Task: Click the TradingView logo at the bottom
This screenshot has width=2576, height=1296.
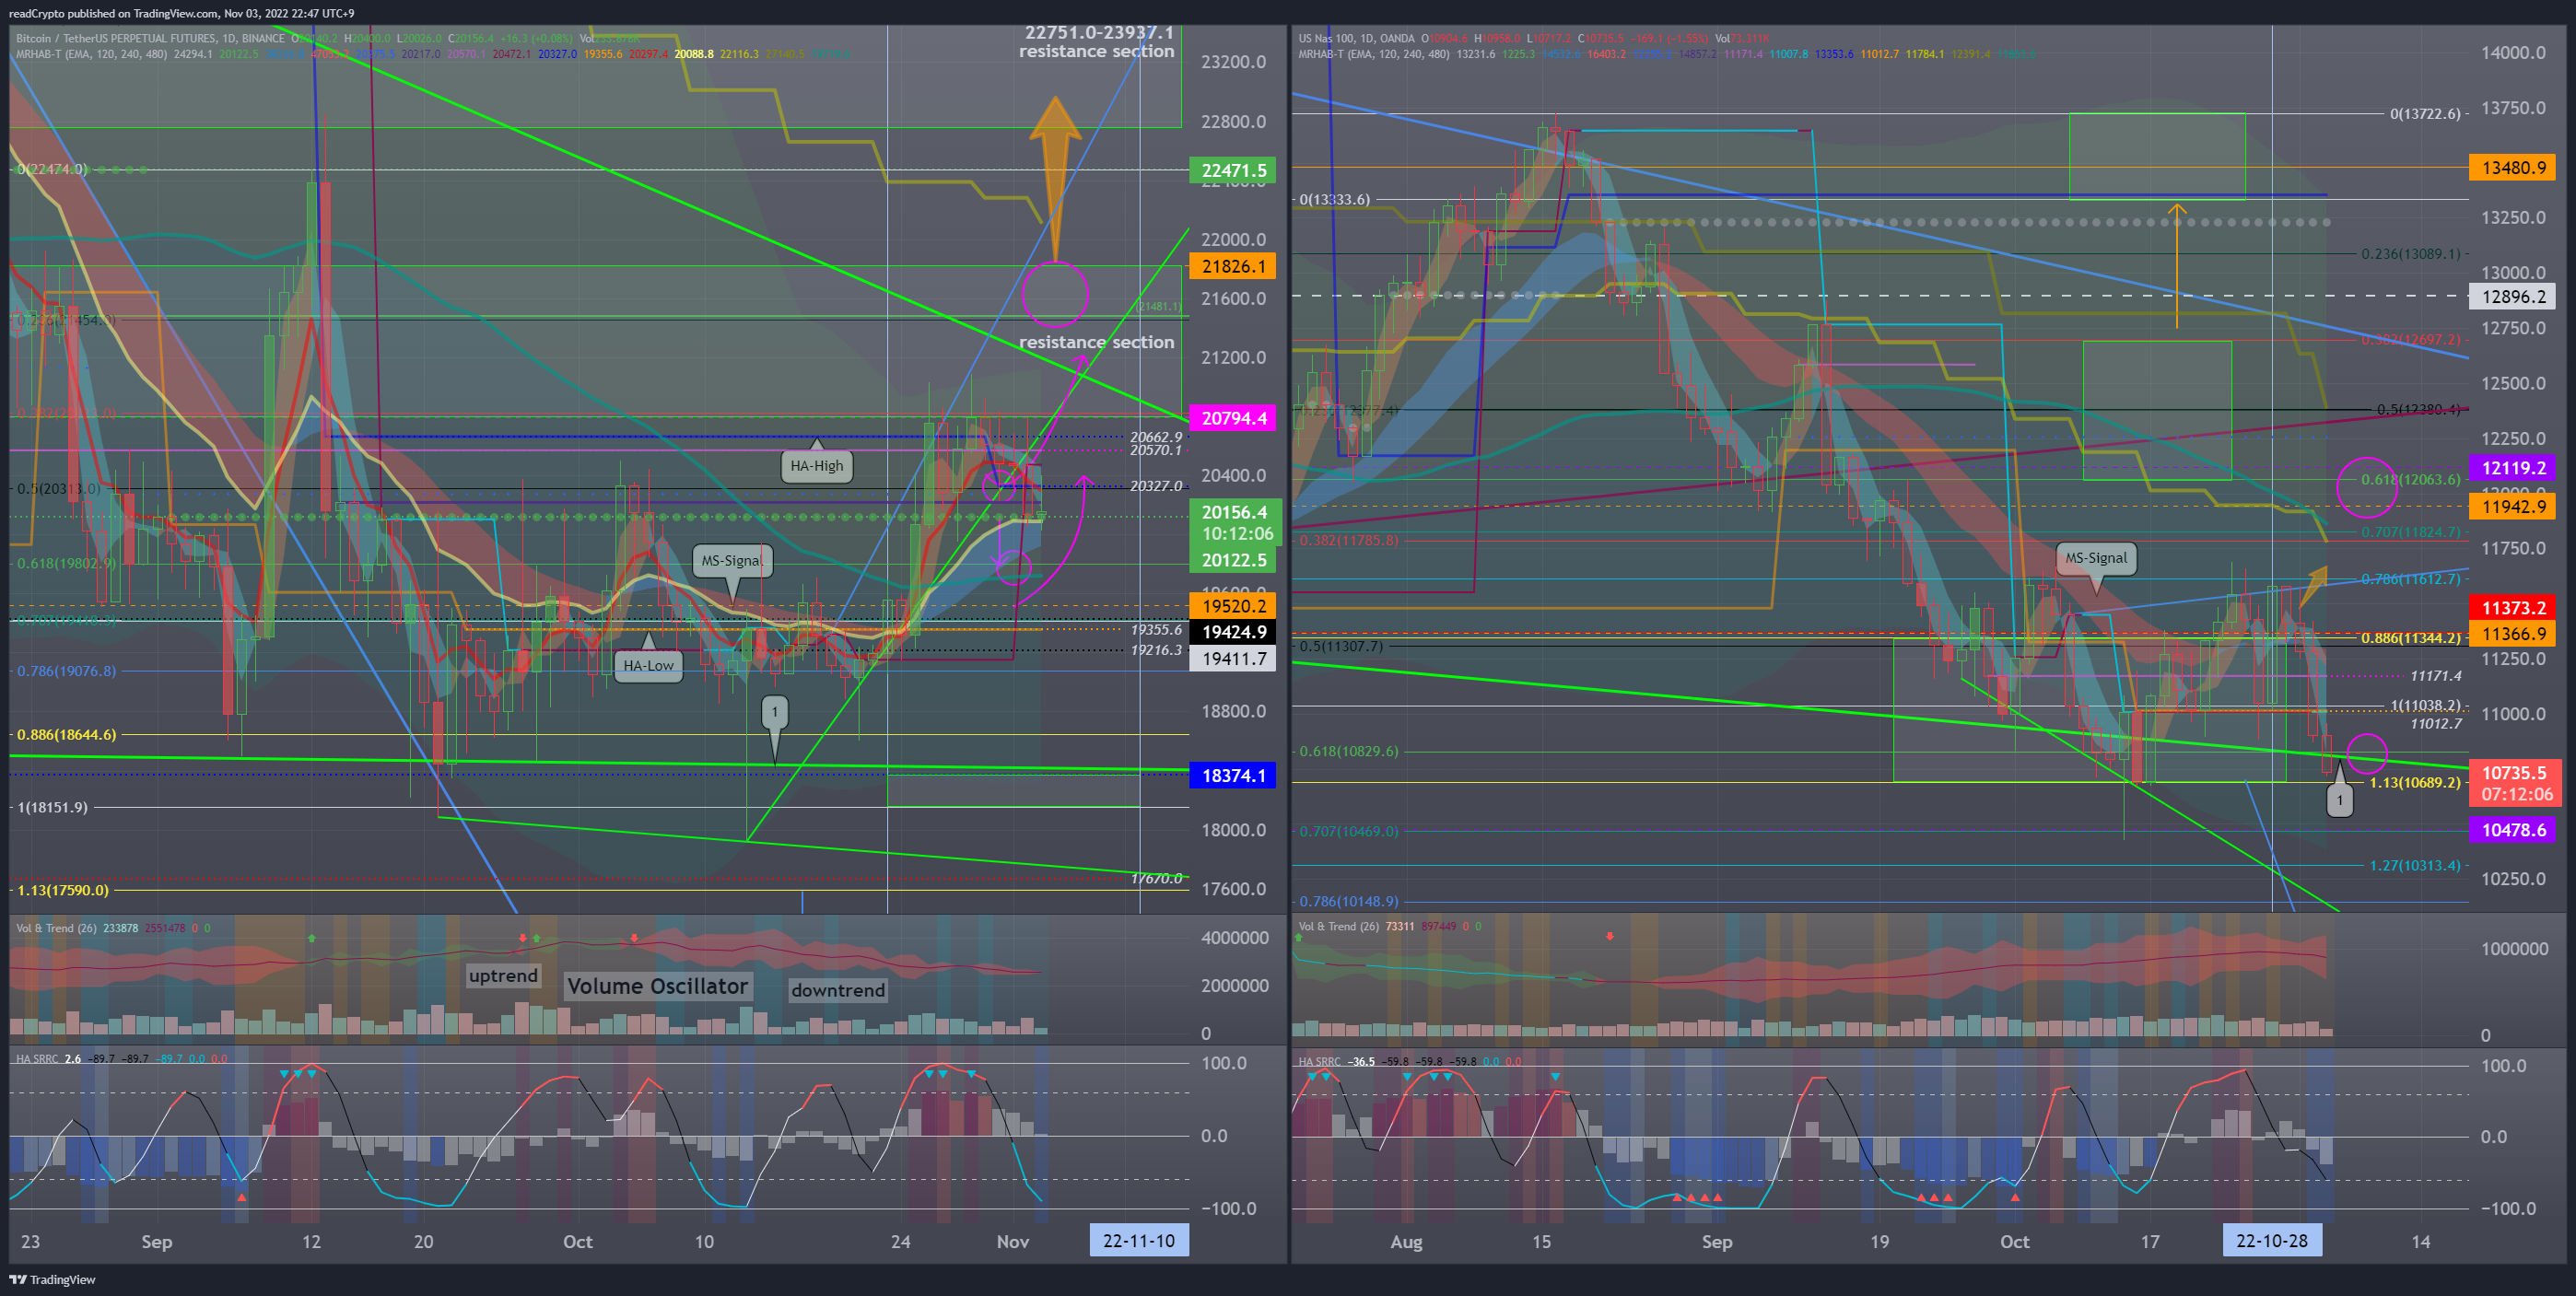Action: coord(52,1279)
